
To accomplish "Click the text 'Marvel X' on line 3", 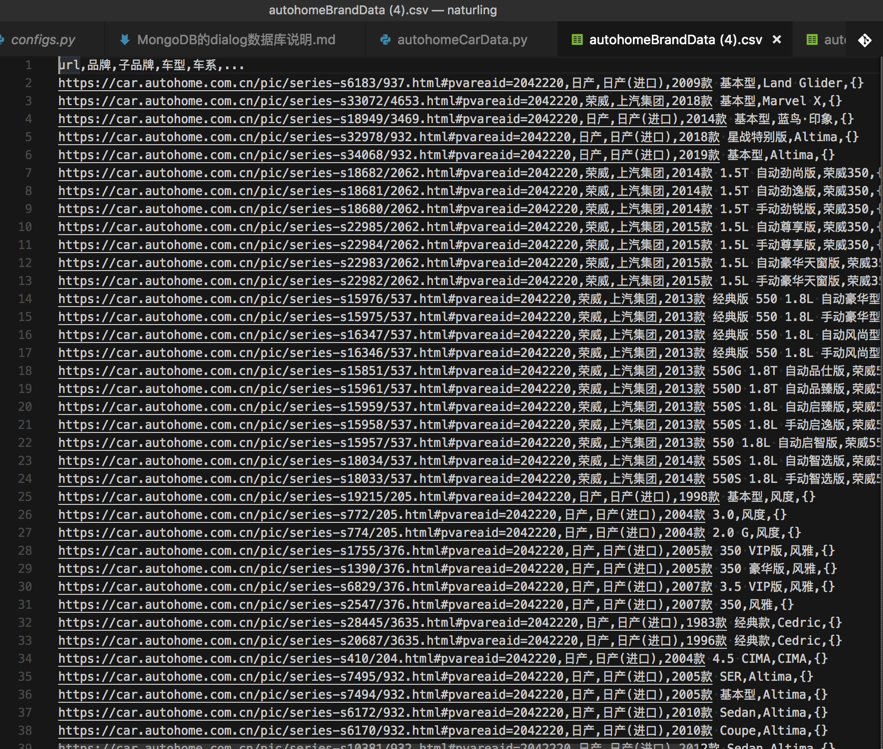I will click(792, 101).
